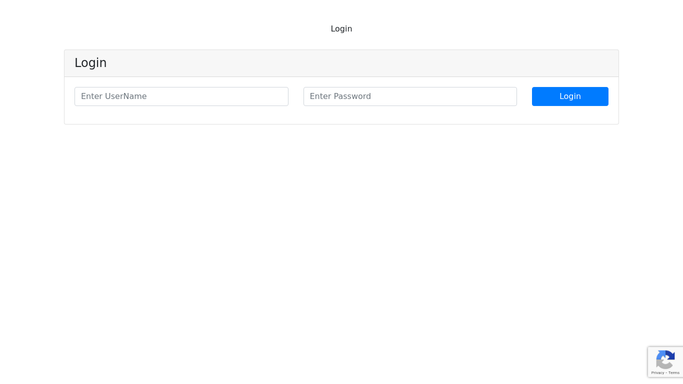Select the Login link at page top
The height and width of the screenshot is (384, 683).
coord(341,29)
